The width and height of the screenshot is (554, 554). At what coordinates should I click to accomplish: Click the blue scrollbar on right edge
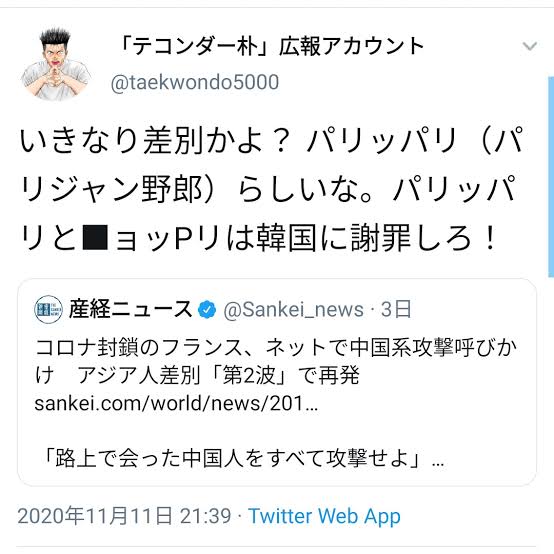(x=551, y=177)
